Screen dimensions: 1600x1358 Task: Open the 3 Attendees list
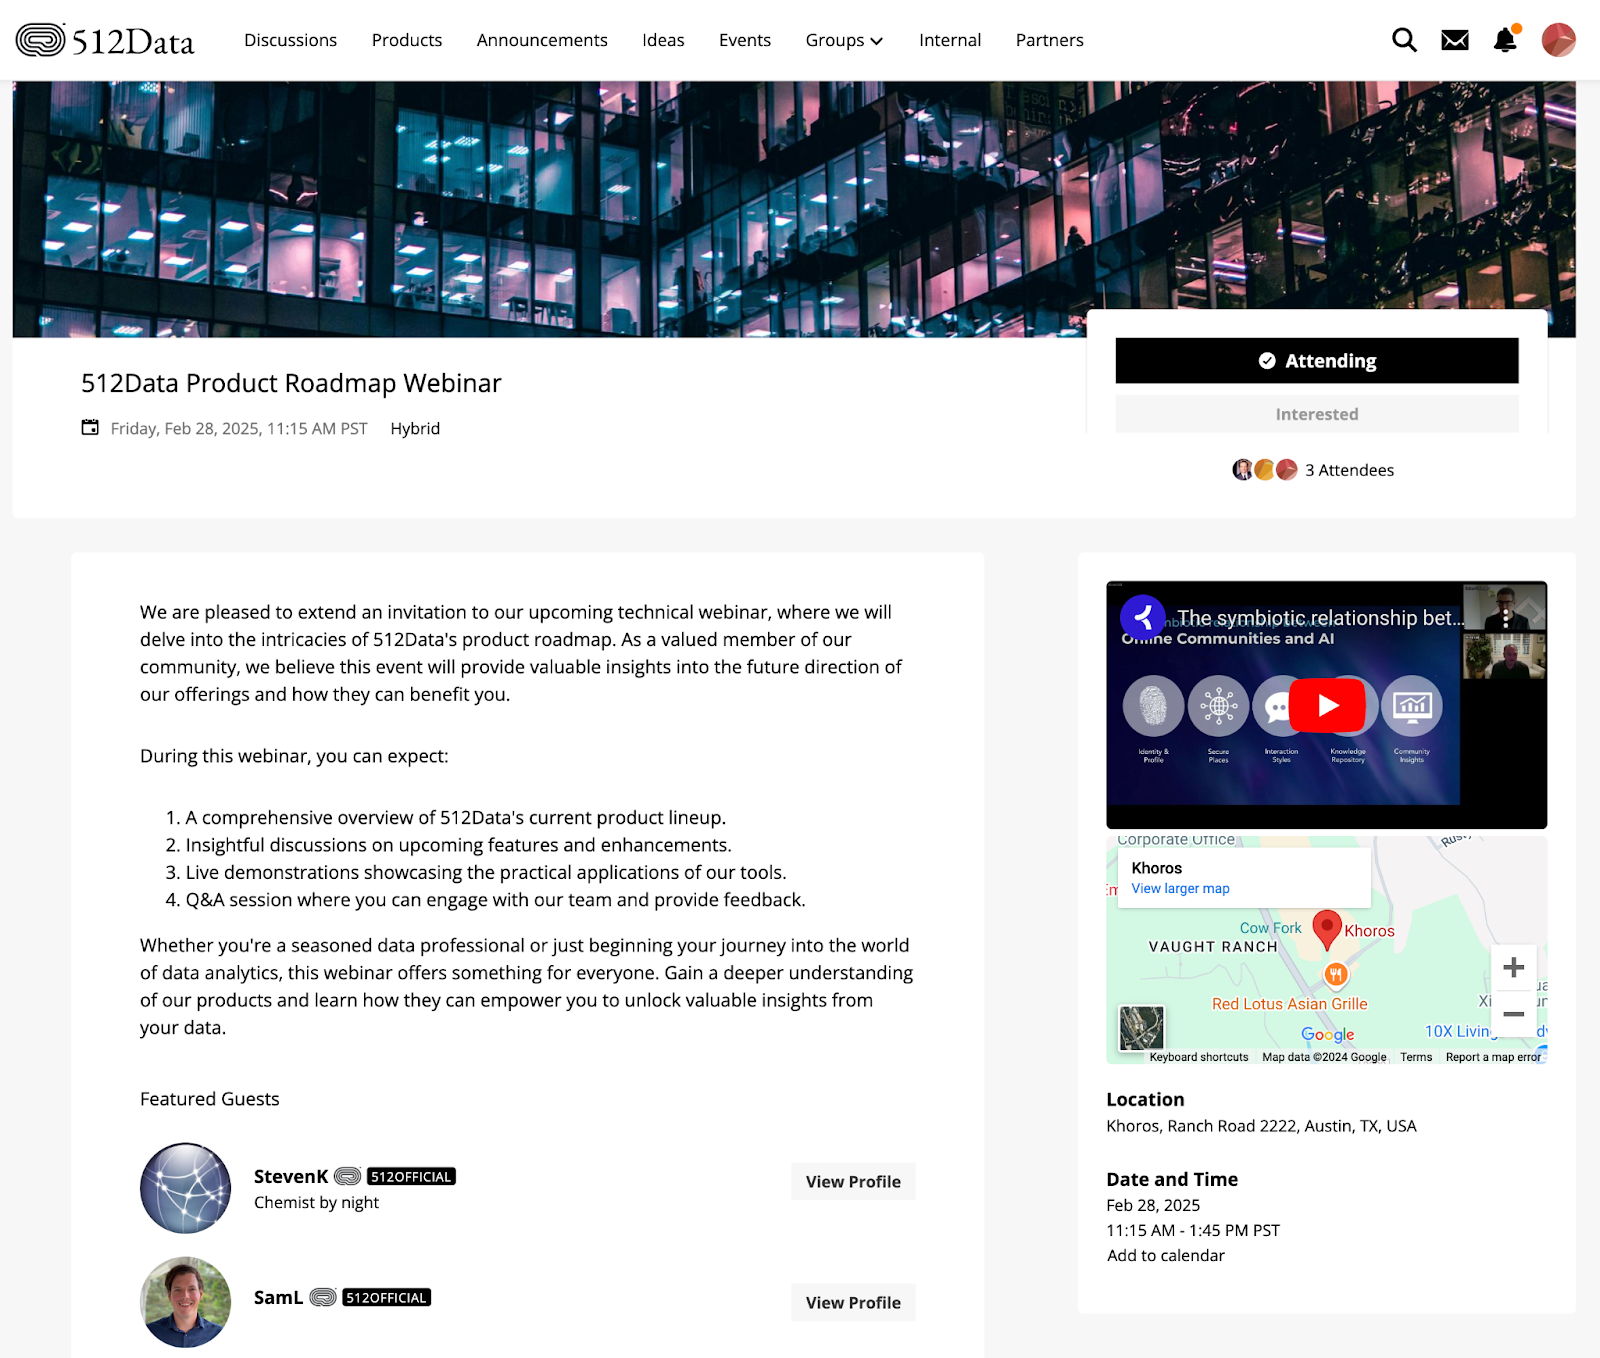click(1349, 470)
